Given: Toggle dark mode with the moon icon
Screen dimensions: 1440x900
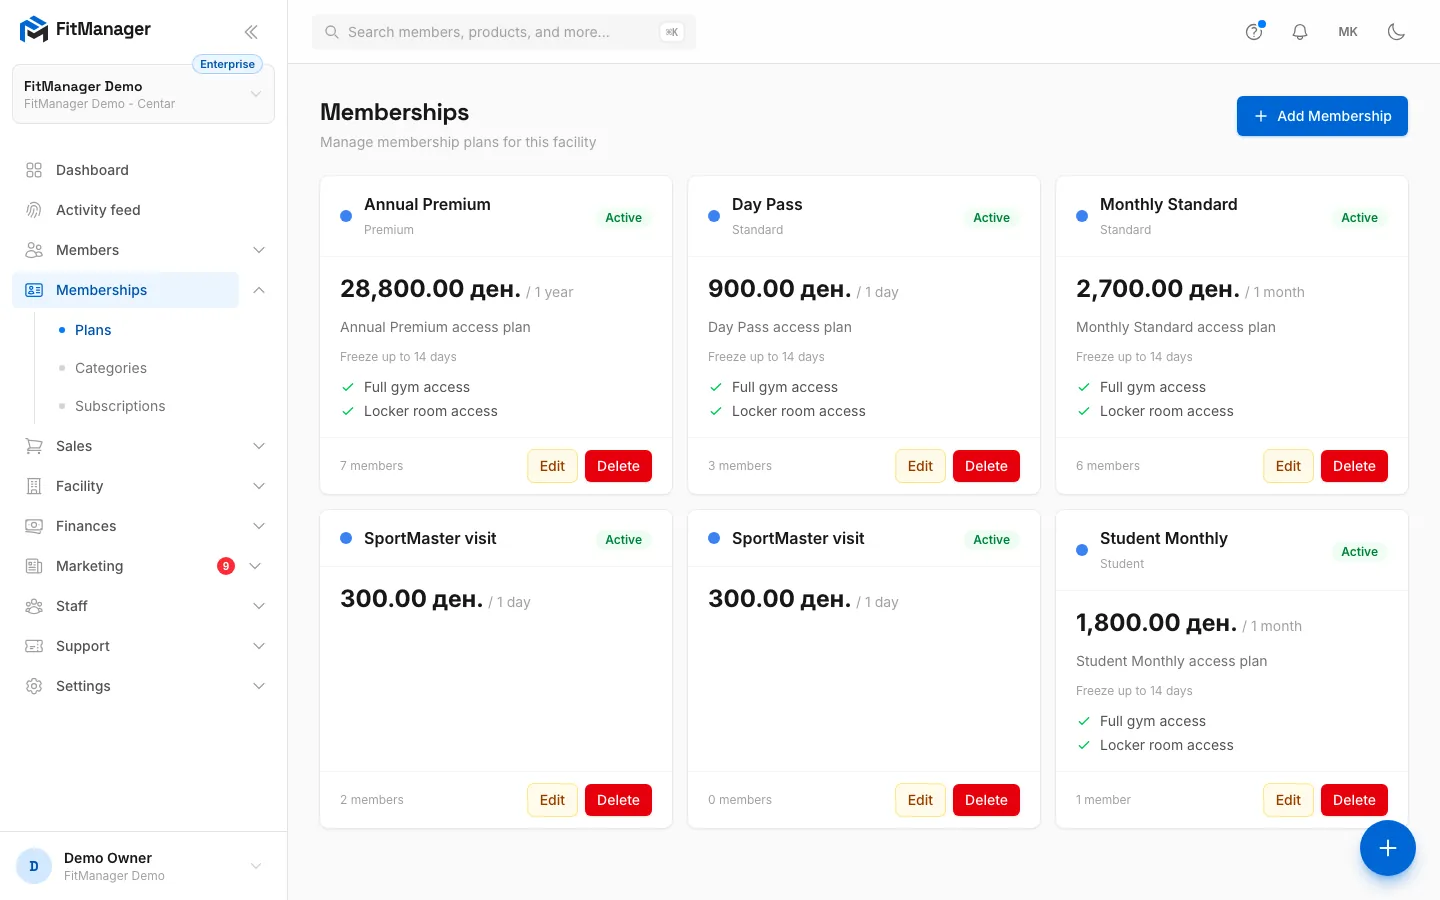Looking at the screenshot, I should (1396, 32).
